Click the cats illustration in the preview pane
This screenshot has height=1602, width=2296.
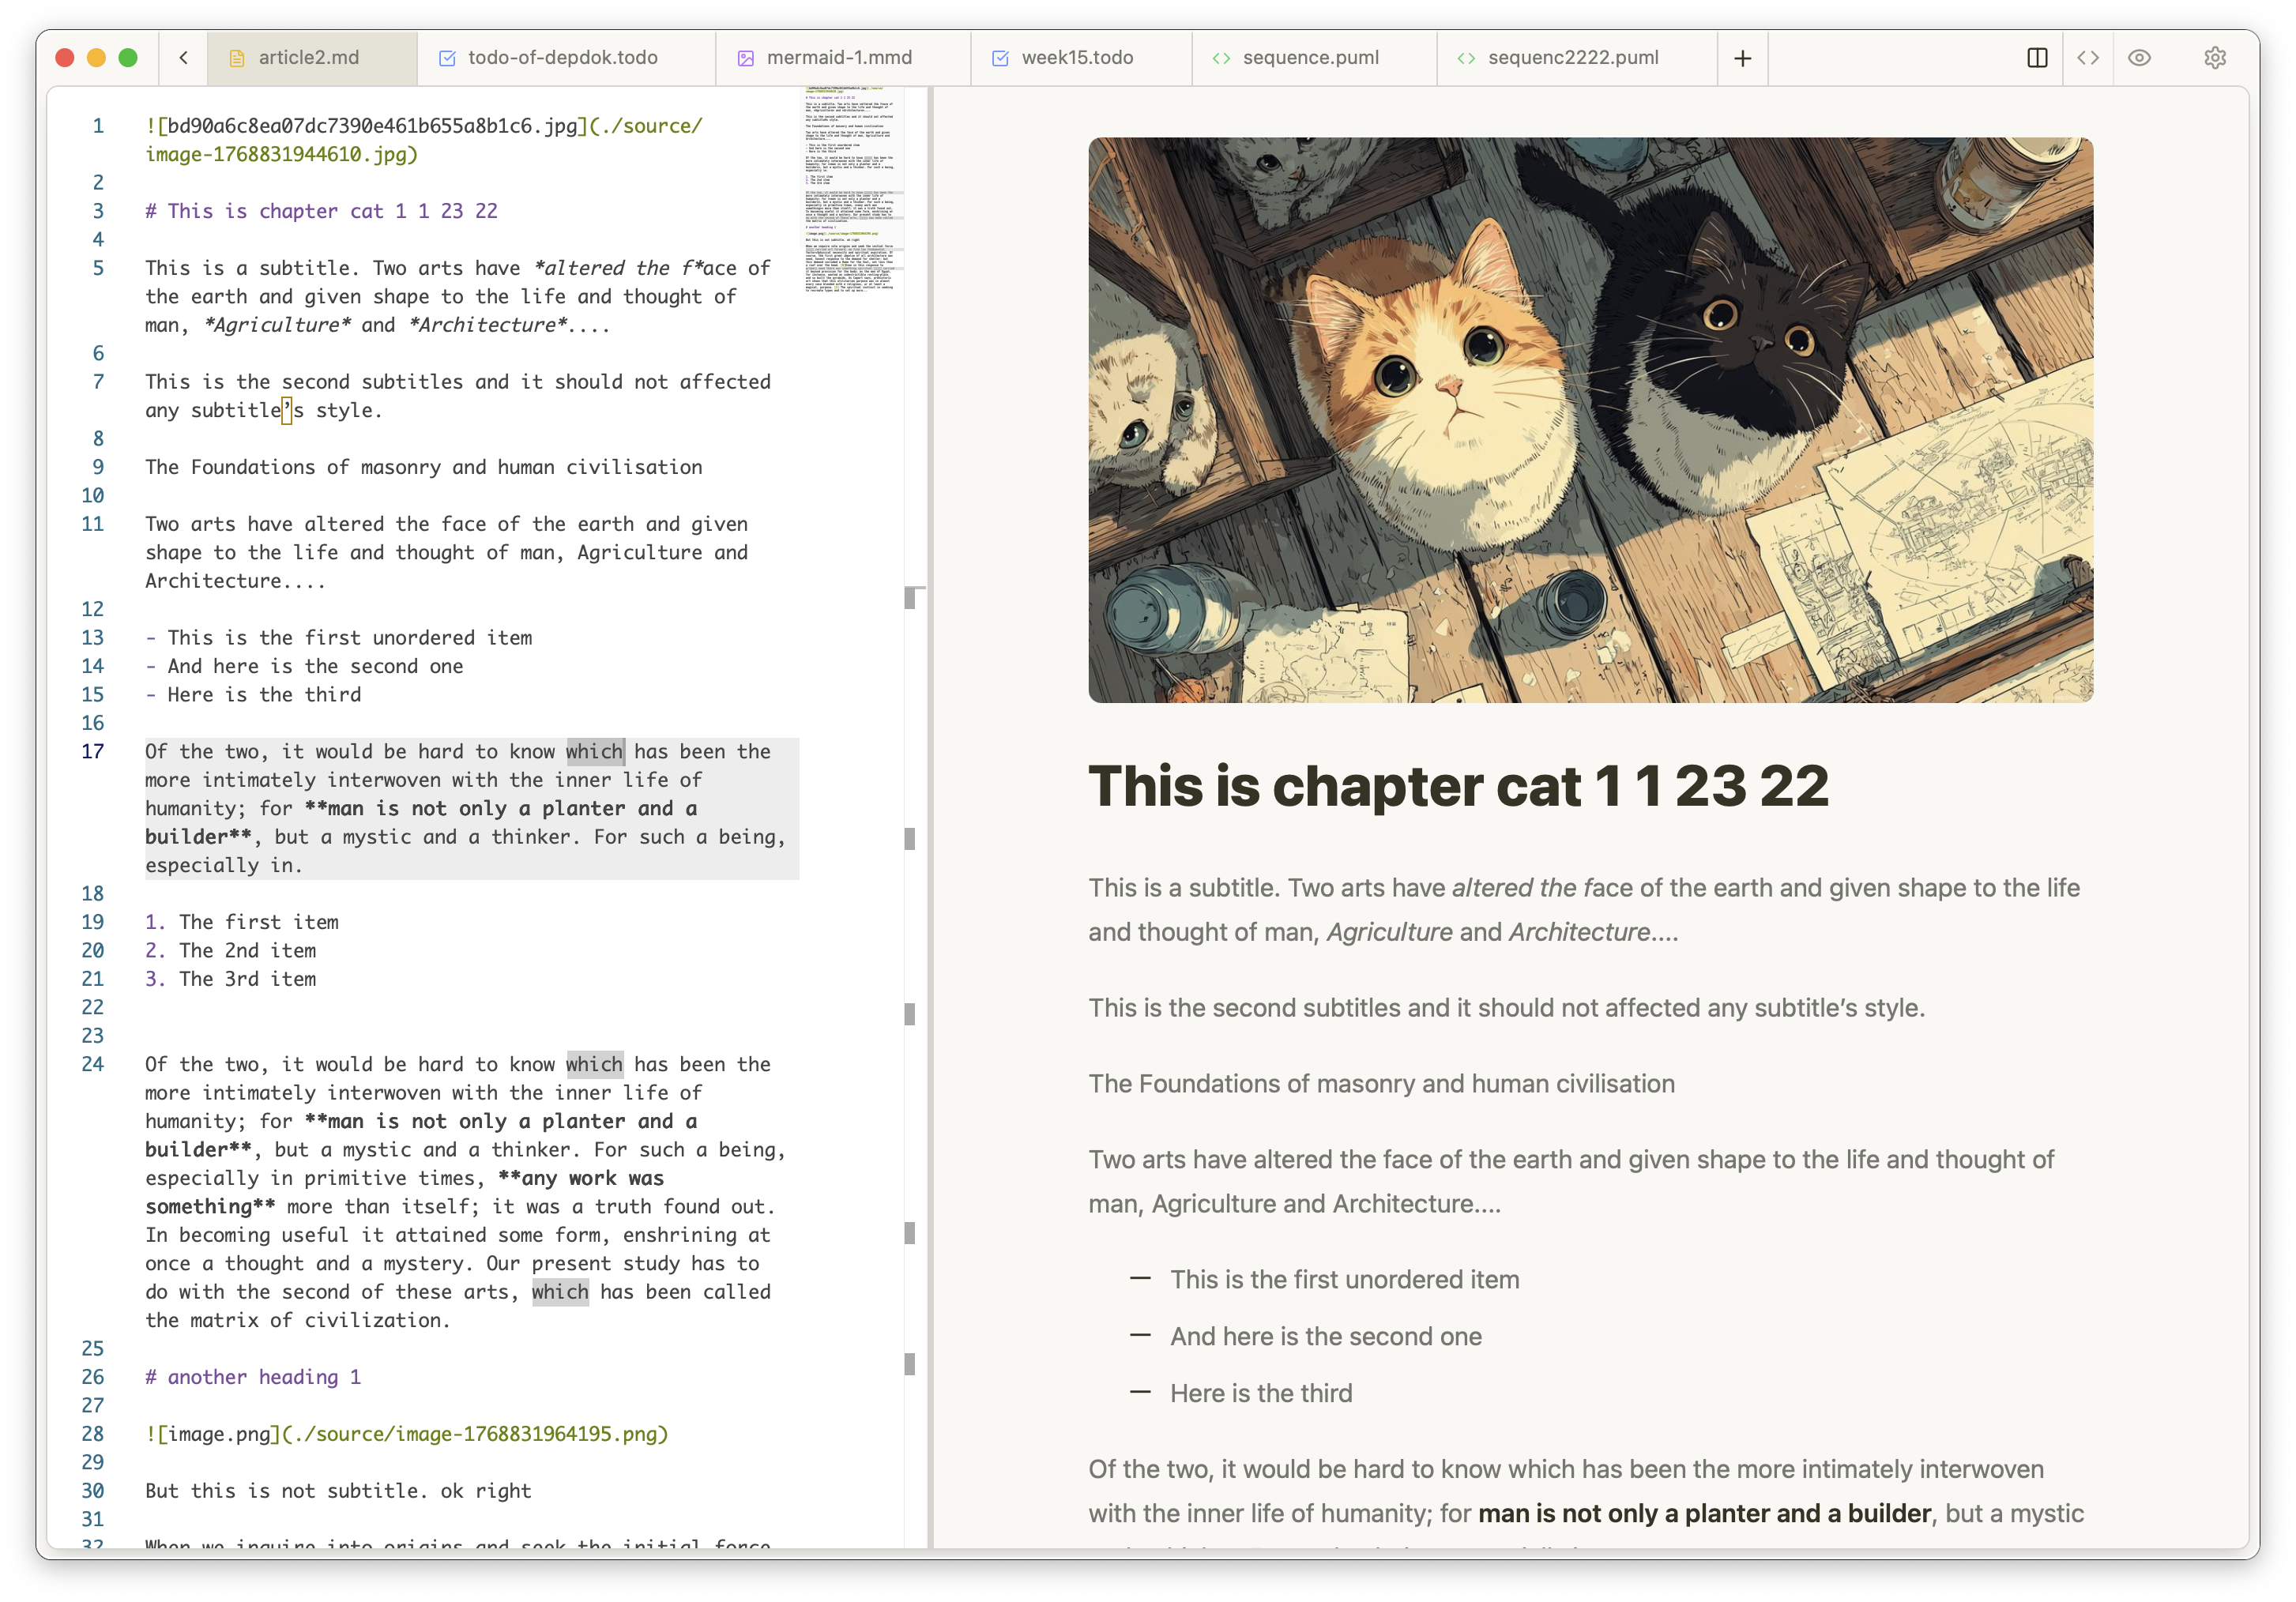(1590, 420)
